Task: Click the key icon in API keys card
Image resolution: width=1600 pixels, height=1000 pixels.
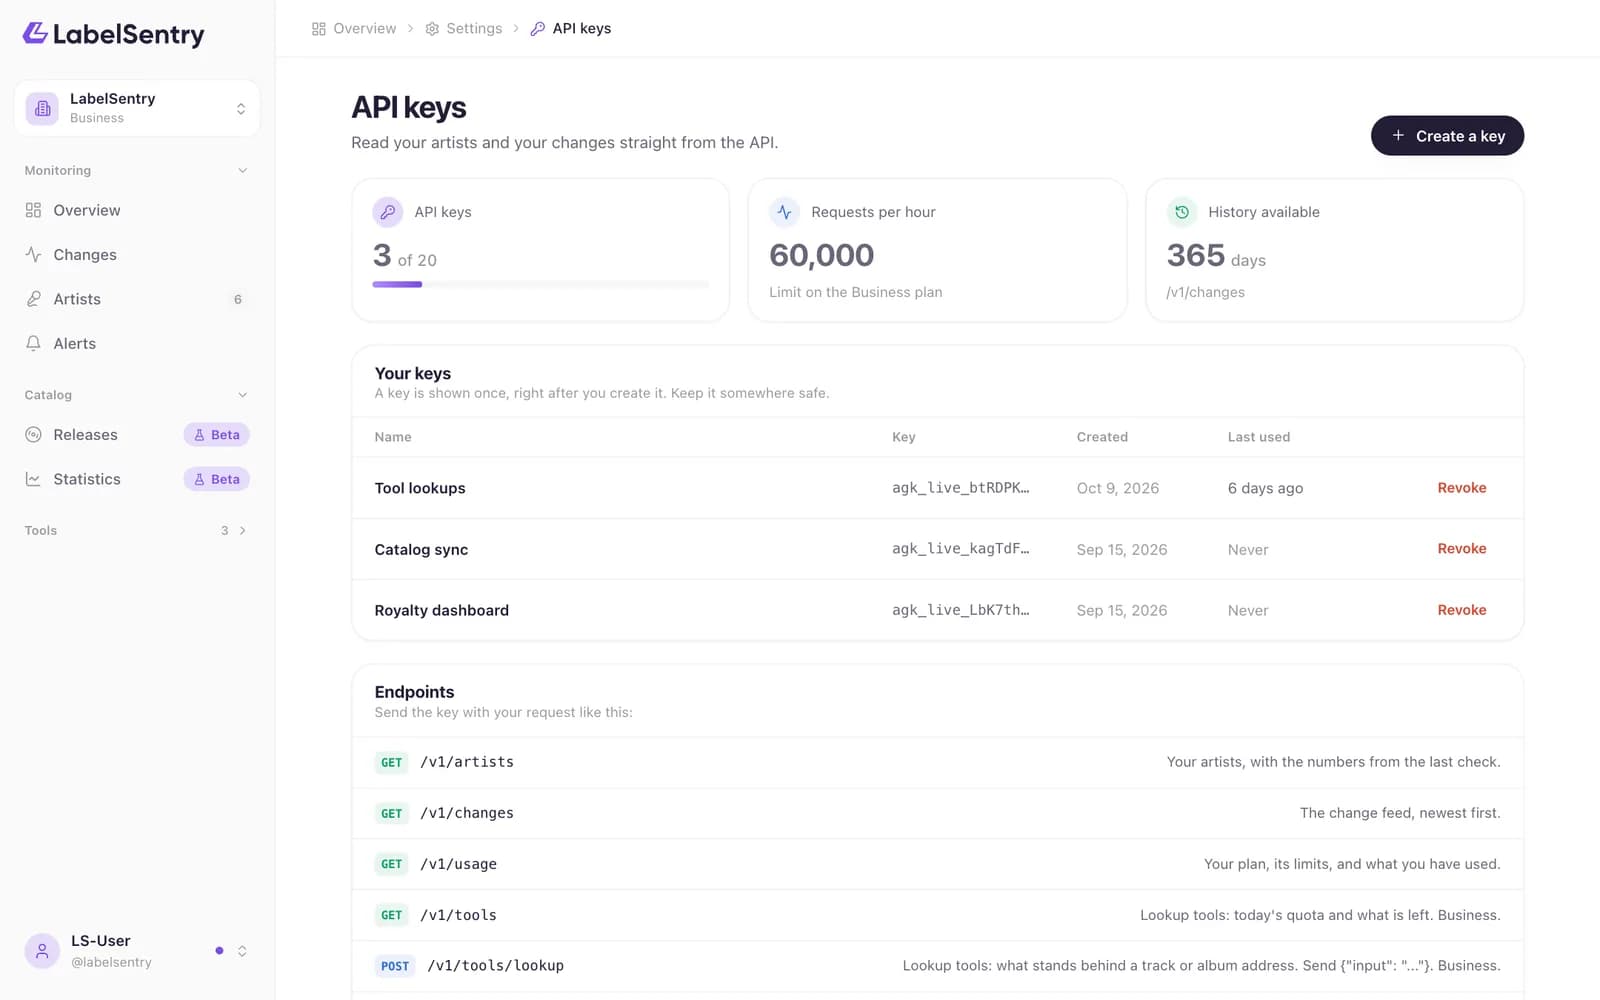Action: tap(387, 212)
